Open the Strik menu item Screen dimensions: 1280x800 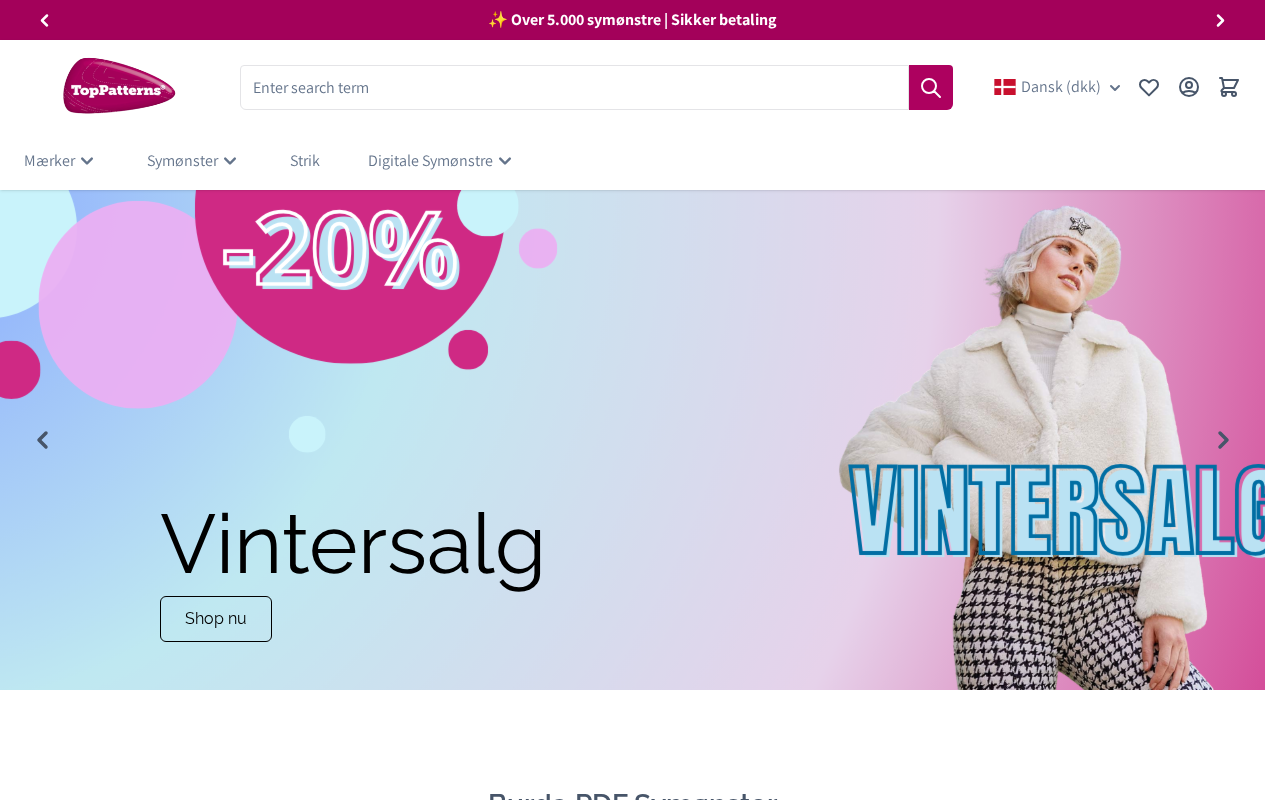click(305, 161)
